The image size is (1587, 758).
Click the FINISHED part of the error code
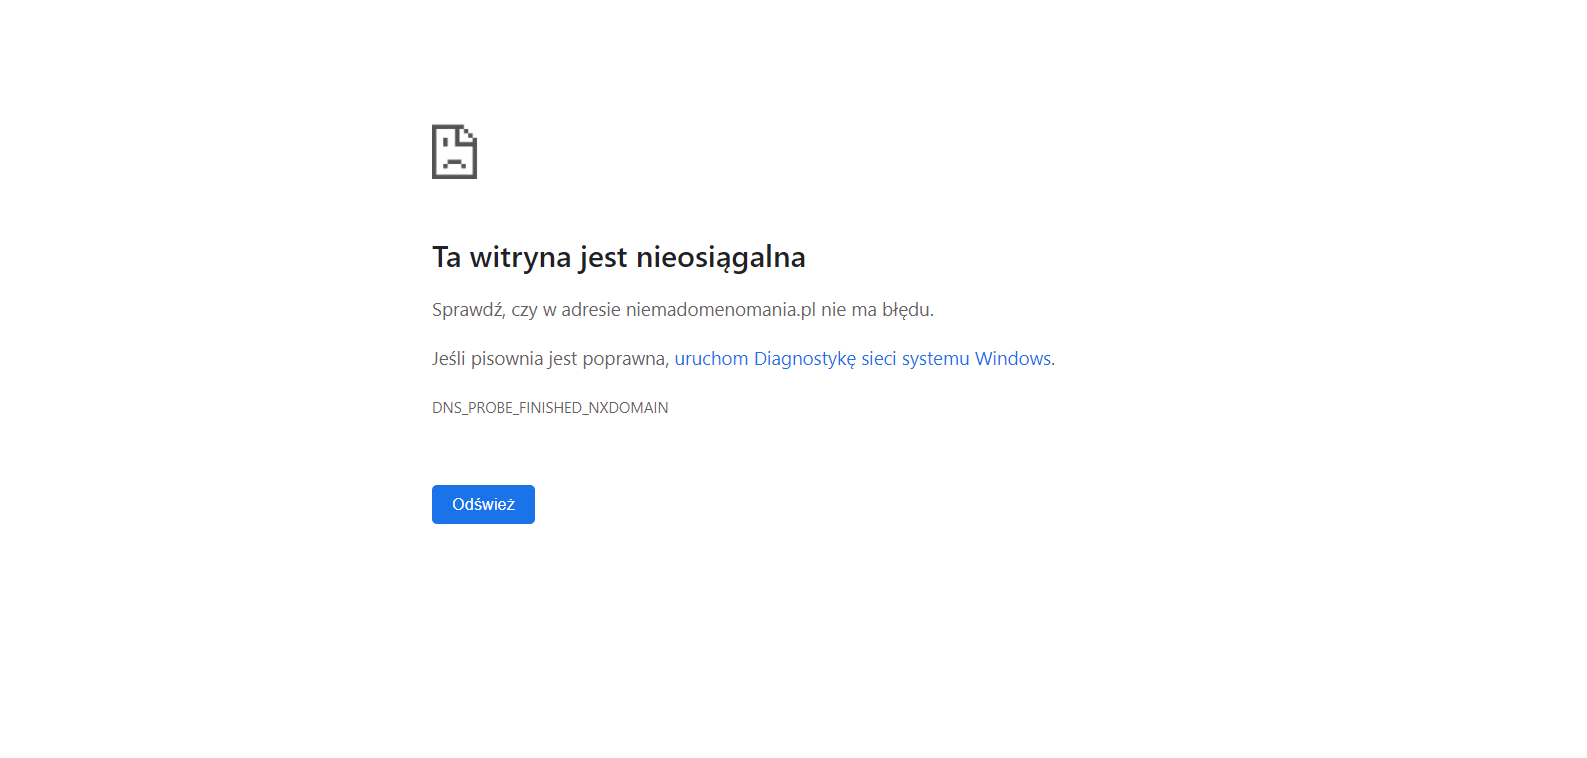pos(550,408)
